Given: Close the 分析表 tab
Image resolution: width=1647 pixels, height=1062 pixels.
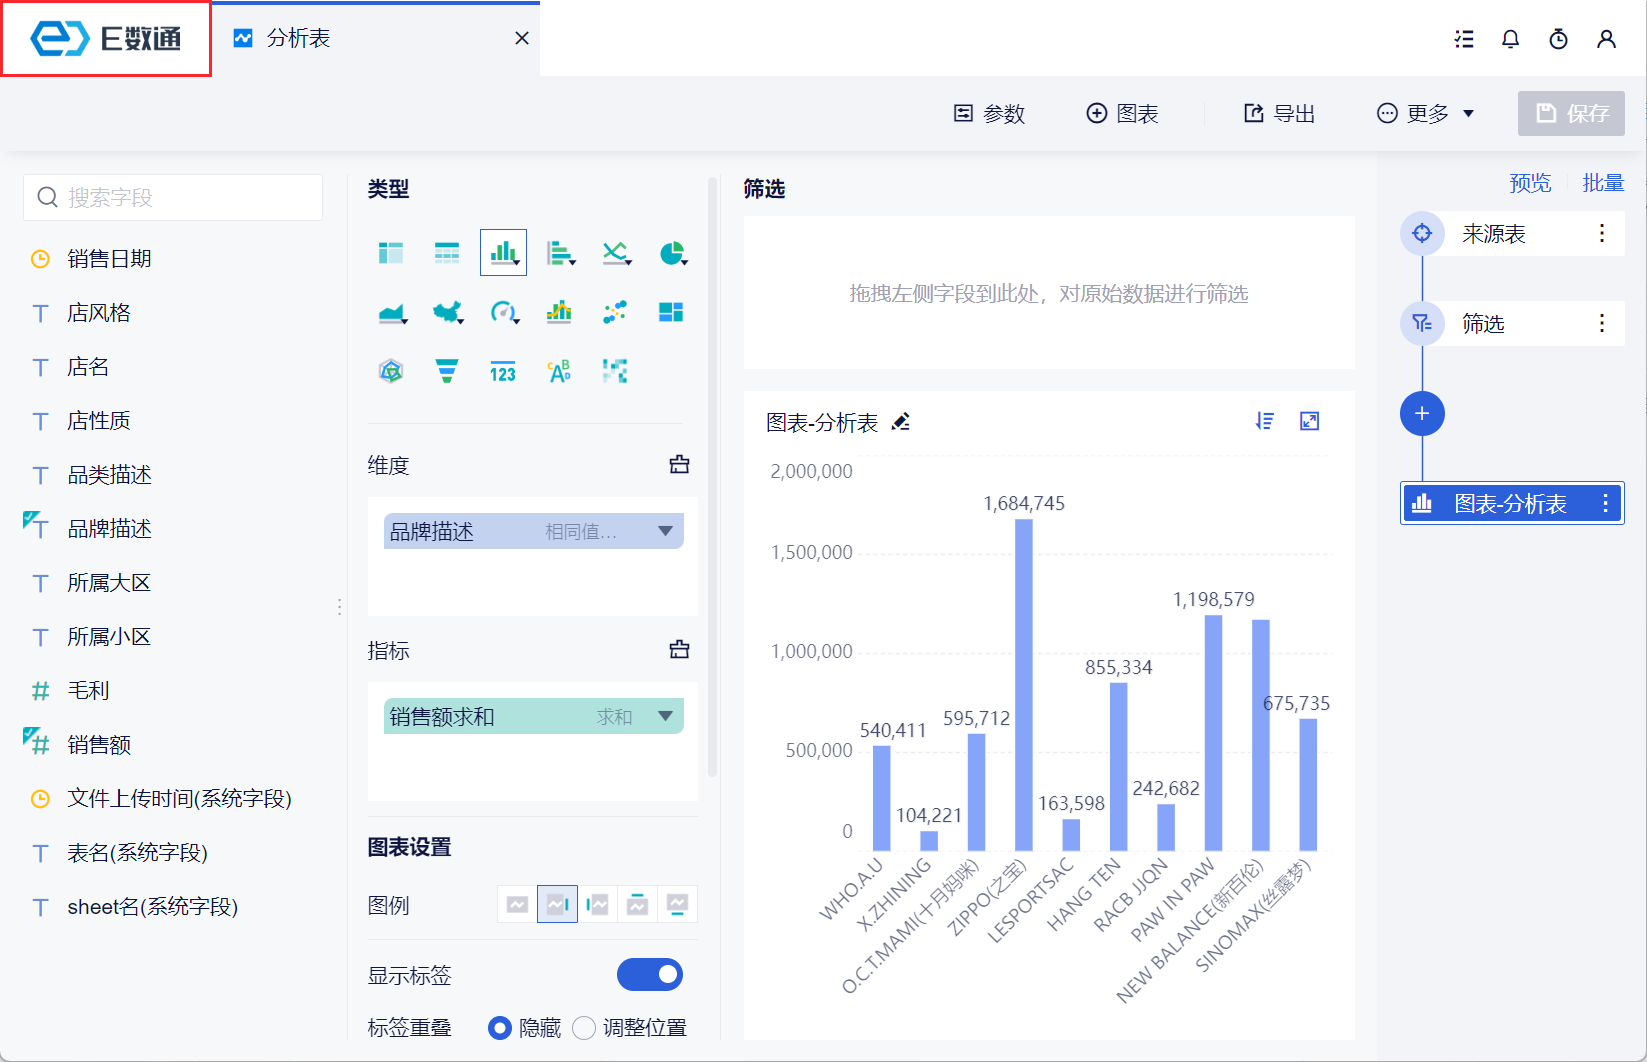Looking at the screenshot, I should pos(521,38).
